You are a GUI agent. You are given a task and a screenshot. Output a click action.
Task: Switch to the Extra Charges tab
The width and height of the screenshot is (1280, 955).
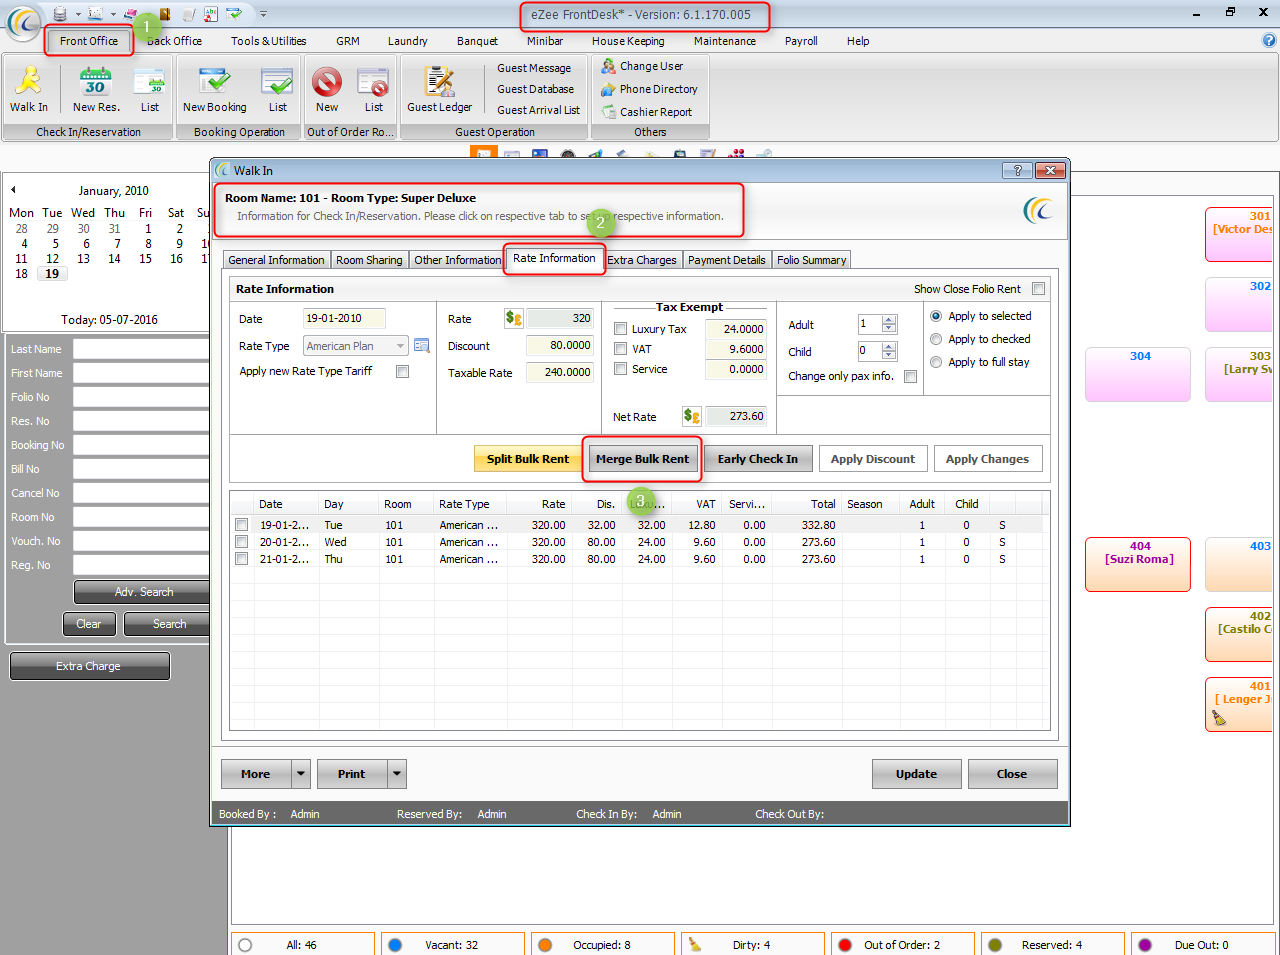[642, 260]
